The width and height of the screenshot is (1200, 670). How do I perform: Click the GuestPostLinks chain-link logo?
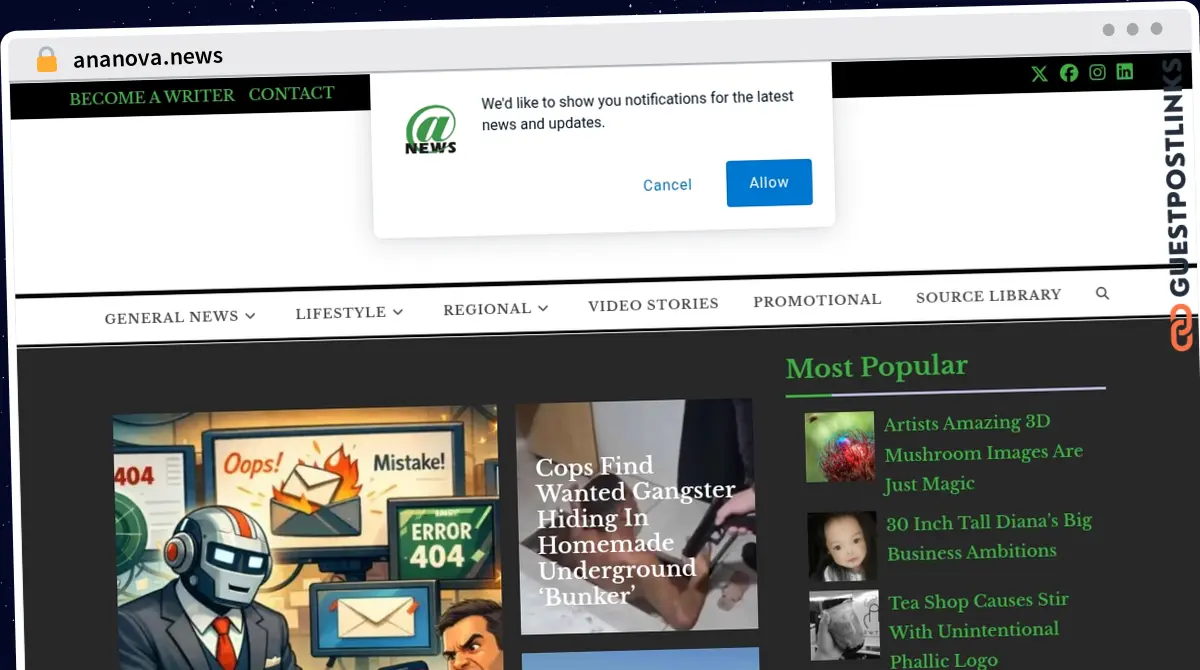[1181, 328]
